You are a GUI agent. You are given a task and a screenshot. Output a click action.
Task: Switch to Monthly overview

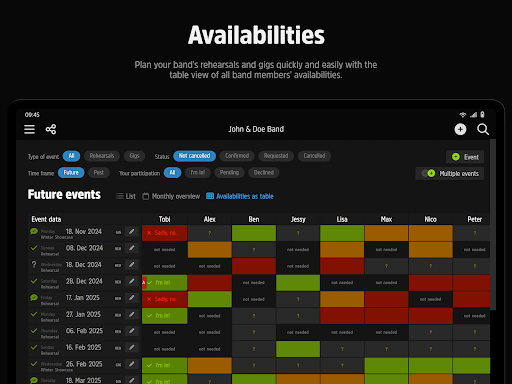[171, 196]
